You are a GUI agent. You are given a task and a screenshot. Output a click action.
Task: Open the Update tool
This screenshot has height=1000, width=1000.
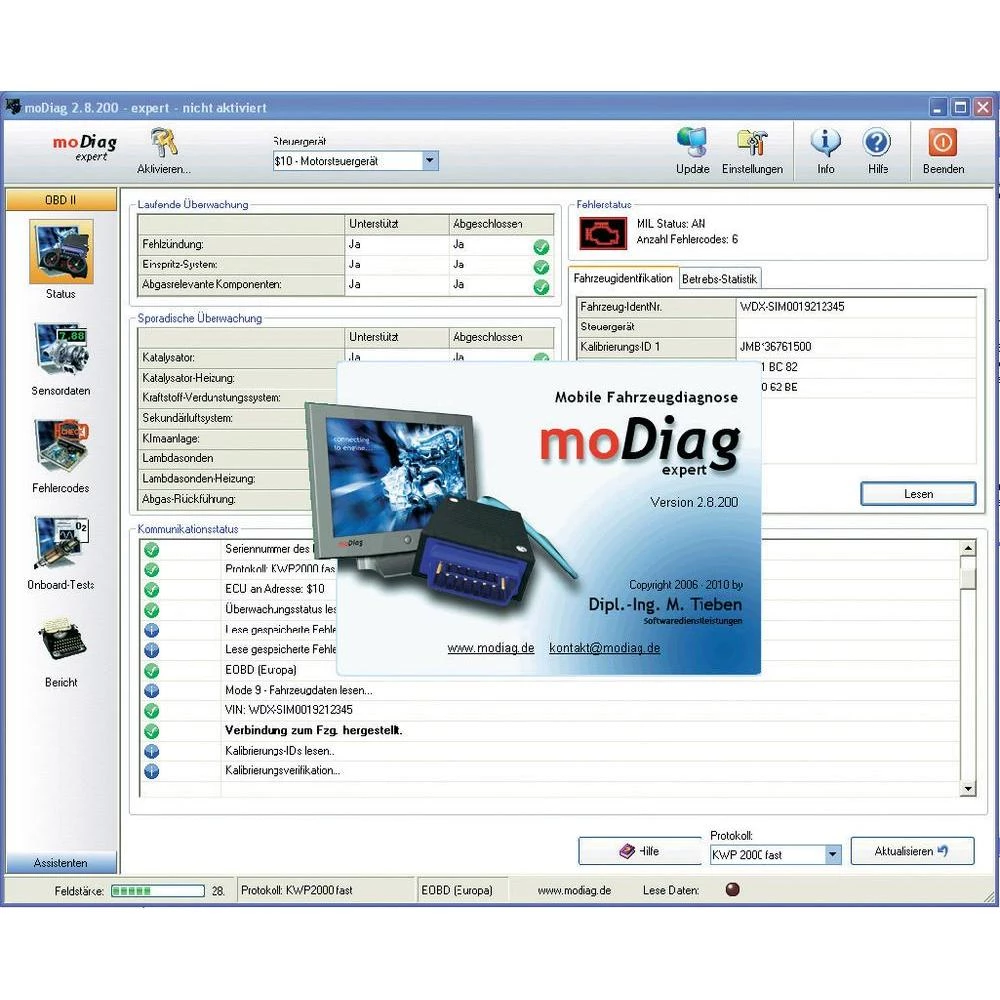[692, 143]
